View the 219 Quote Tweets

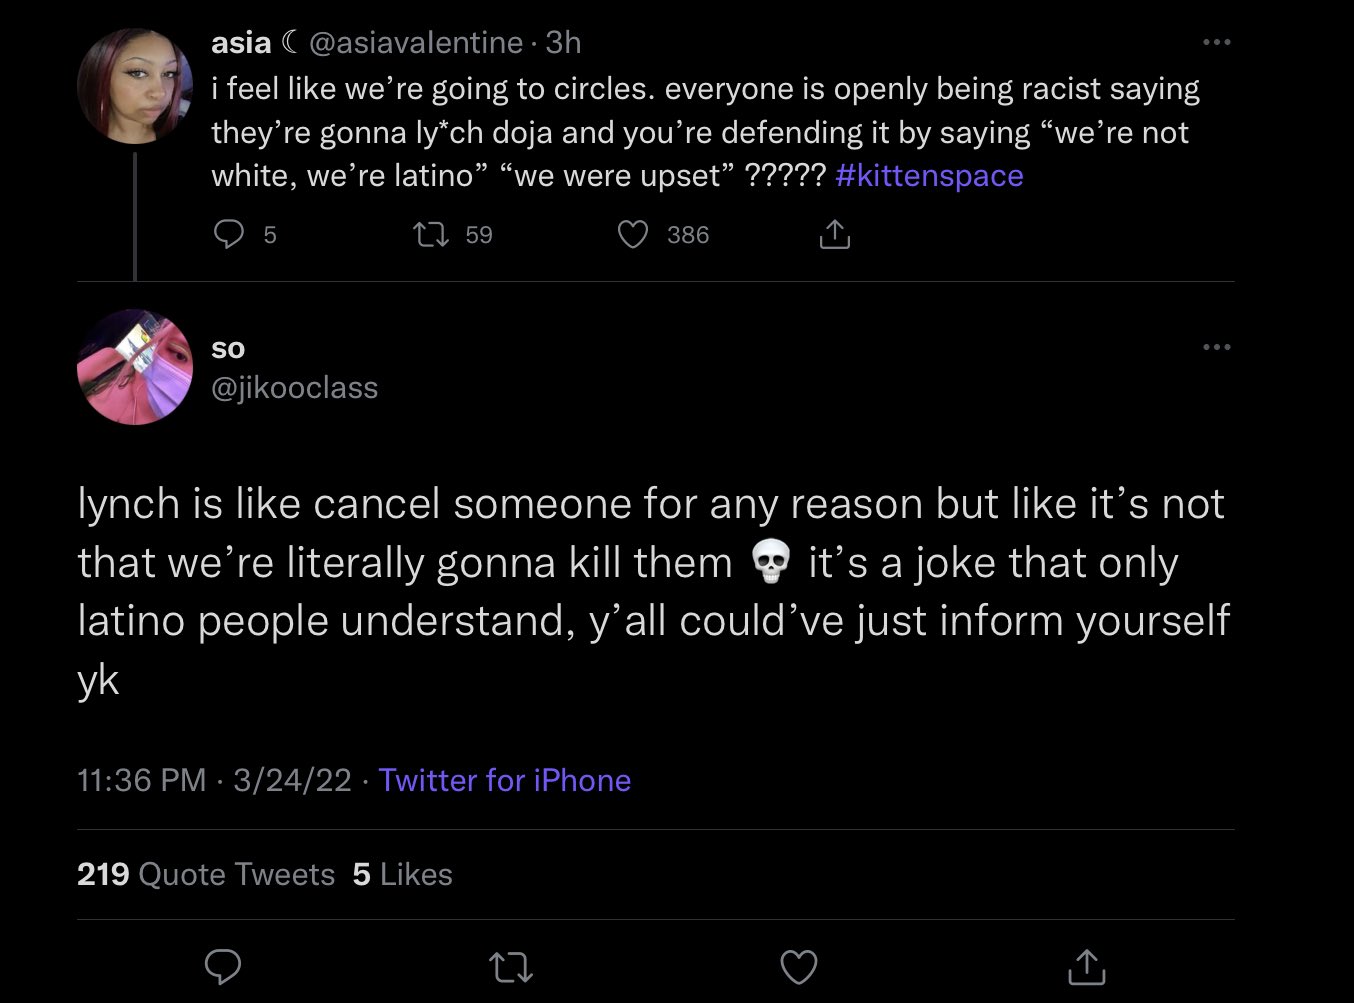pyautogui.click(x=206, y=874)
